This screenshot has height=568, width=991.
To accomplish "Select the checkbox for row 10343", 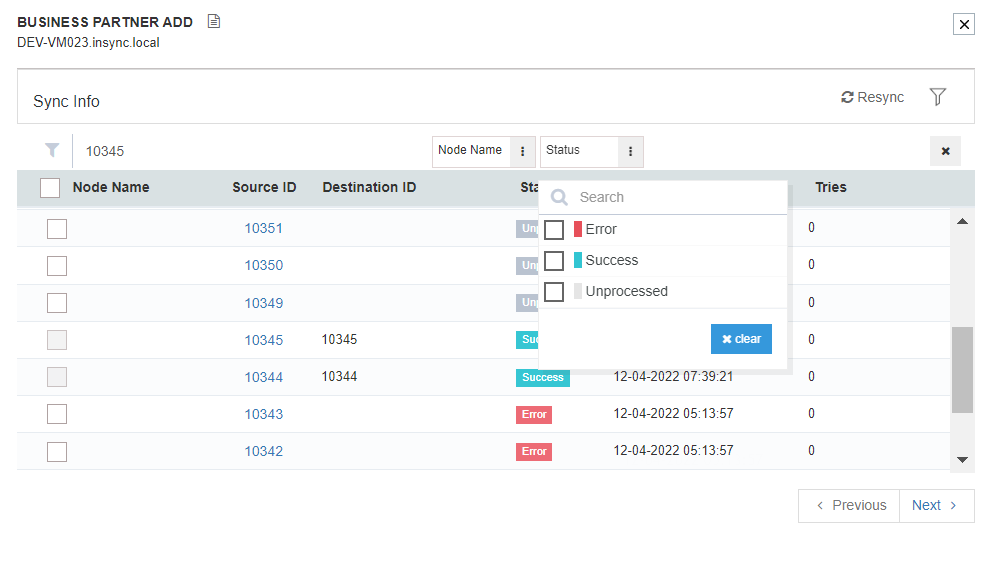I will [57, 414].
